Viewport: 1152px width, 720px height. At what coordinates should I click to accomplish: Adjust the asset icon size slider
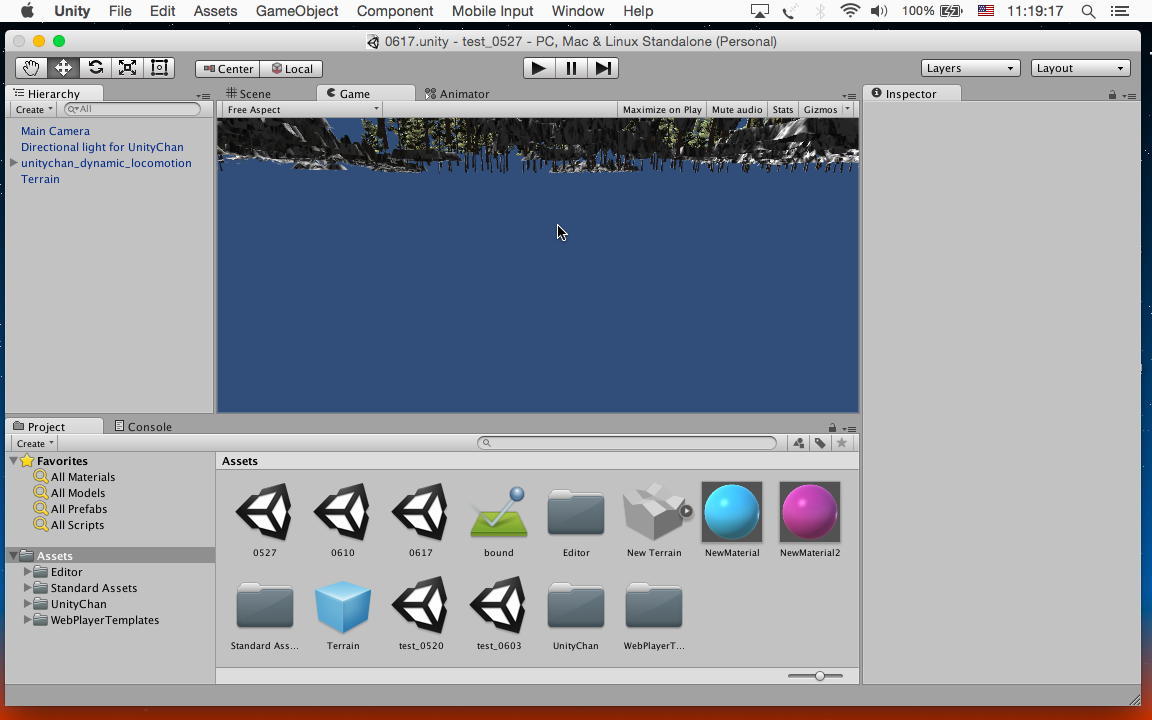pyautogui.click(x=819, y=676)
